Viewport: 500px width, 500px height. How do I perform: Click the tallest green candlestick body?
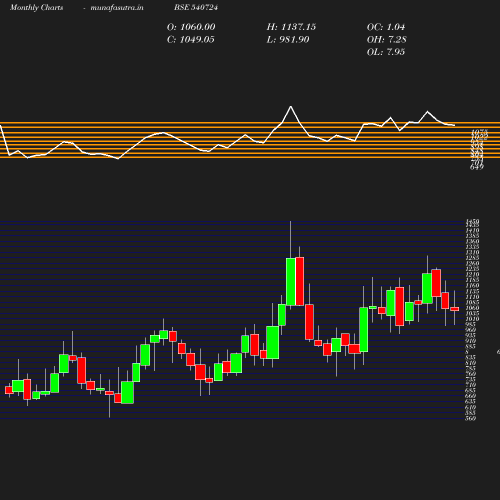click(x=291, y=282)
